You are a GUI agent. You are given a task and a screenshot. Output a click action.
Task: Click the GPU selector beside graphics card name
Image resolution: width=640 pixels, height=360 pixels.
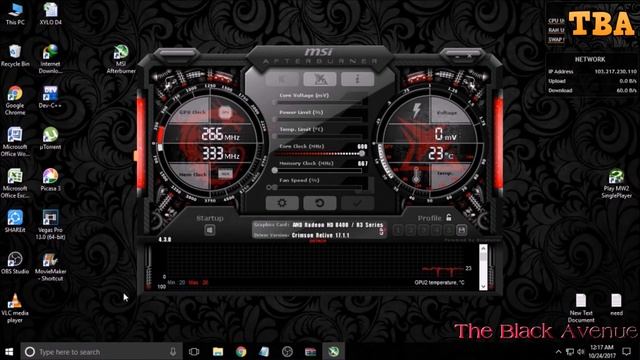381,231
